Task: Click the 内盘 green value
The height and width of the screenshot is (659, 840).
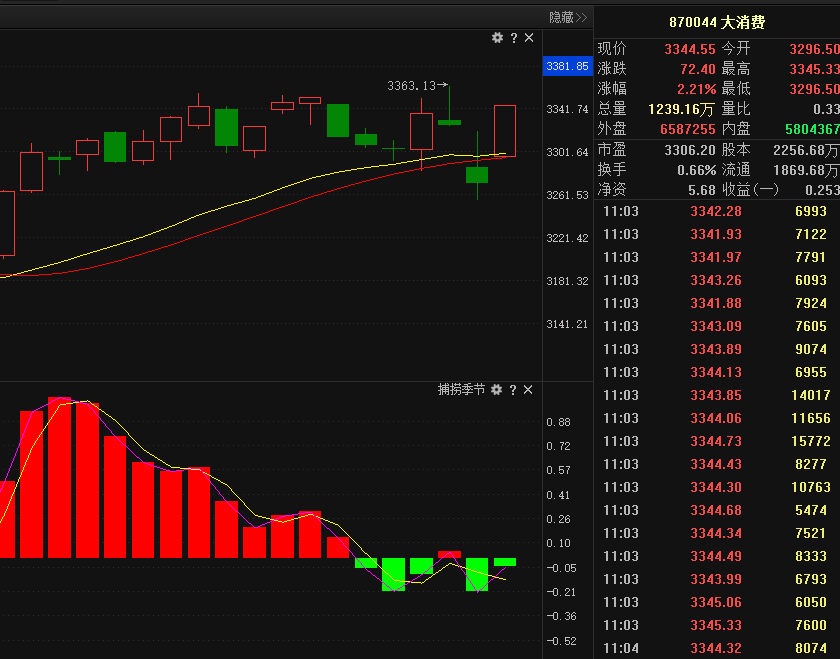Action: pos(812,129)
